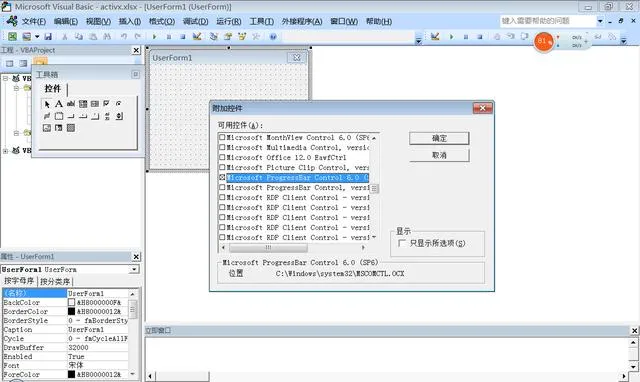
Task: Select the Frame control in the toolbox
Action: (x=59, y=116)
